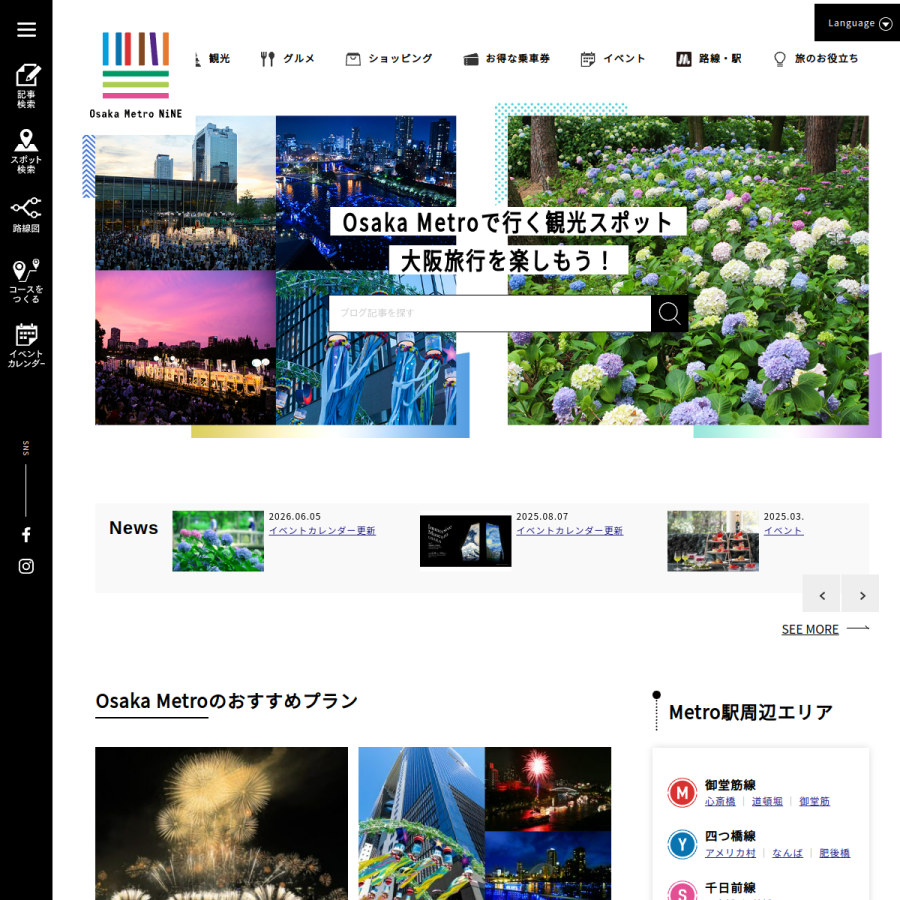The width and height of the screenshot is (900, 900).
Task: Open the 2025.03 イベント news link
Action: tap(783, 531)
